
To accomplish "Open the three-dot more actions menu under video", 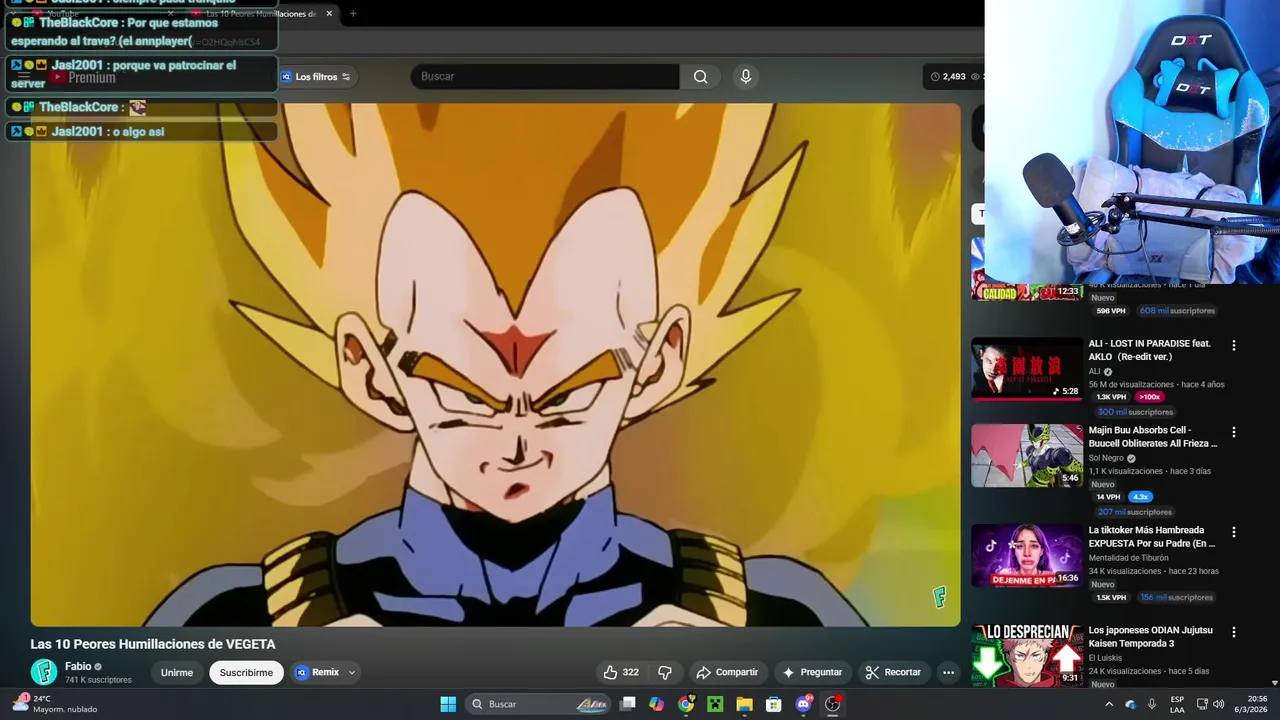I will tap(948, 672).
